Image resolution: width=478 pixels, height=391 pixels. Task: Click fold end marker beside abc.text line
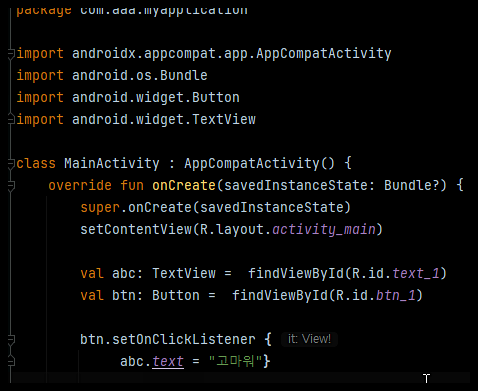coord(11,361)
